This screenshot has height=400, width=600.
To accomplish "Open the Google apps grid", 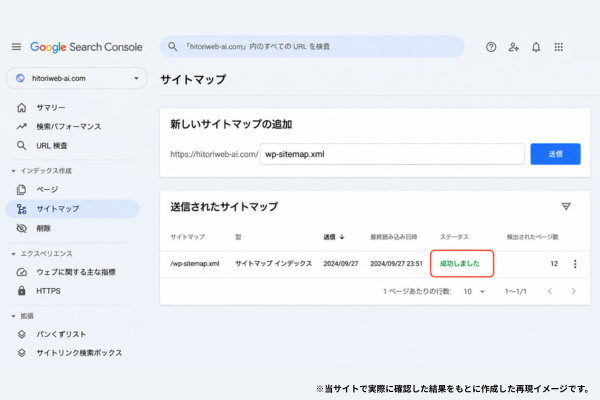I will coord(559,47).
